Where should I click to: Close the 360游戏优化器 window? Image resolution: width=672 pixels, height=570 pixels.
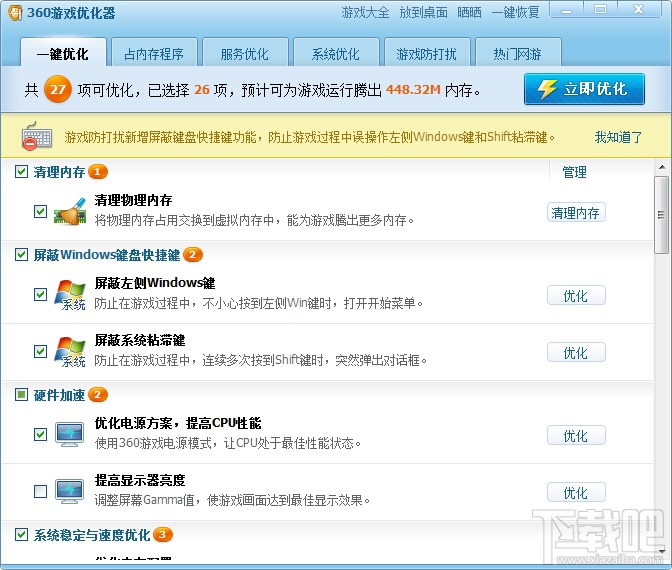coord(639,9)
